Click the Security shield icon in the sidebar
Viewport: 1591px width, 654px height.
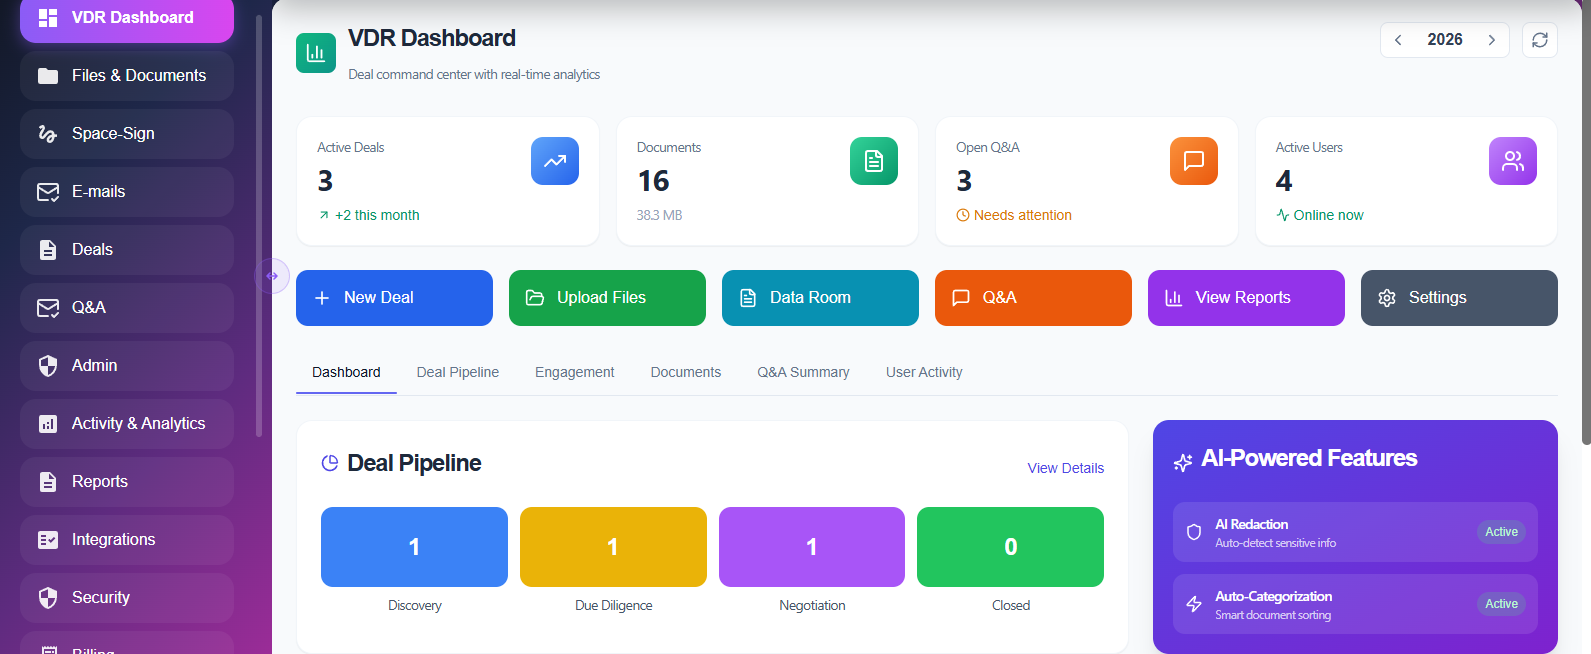(48, 598)
